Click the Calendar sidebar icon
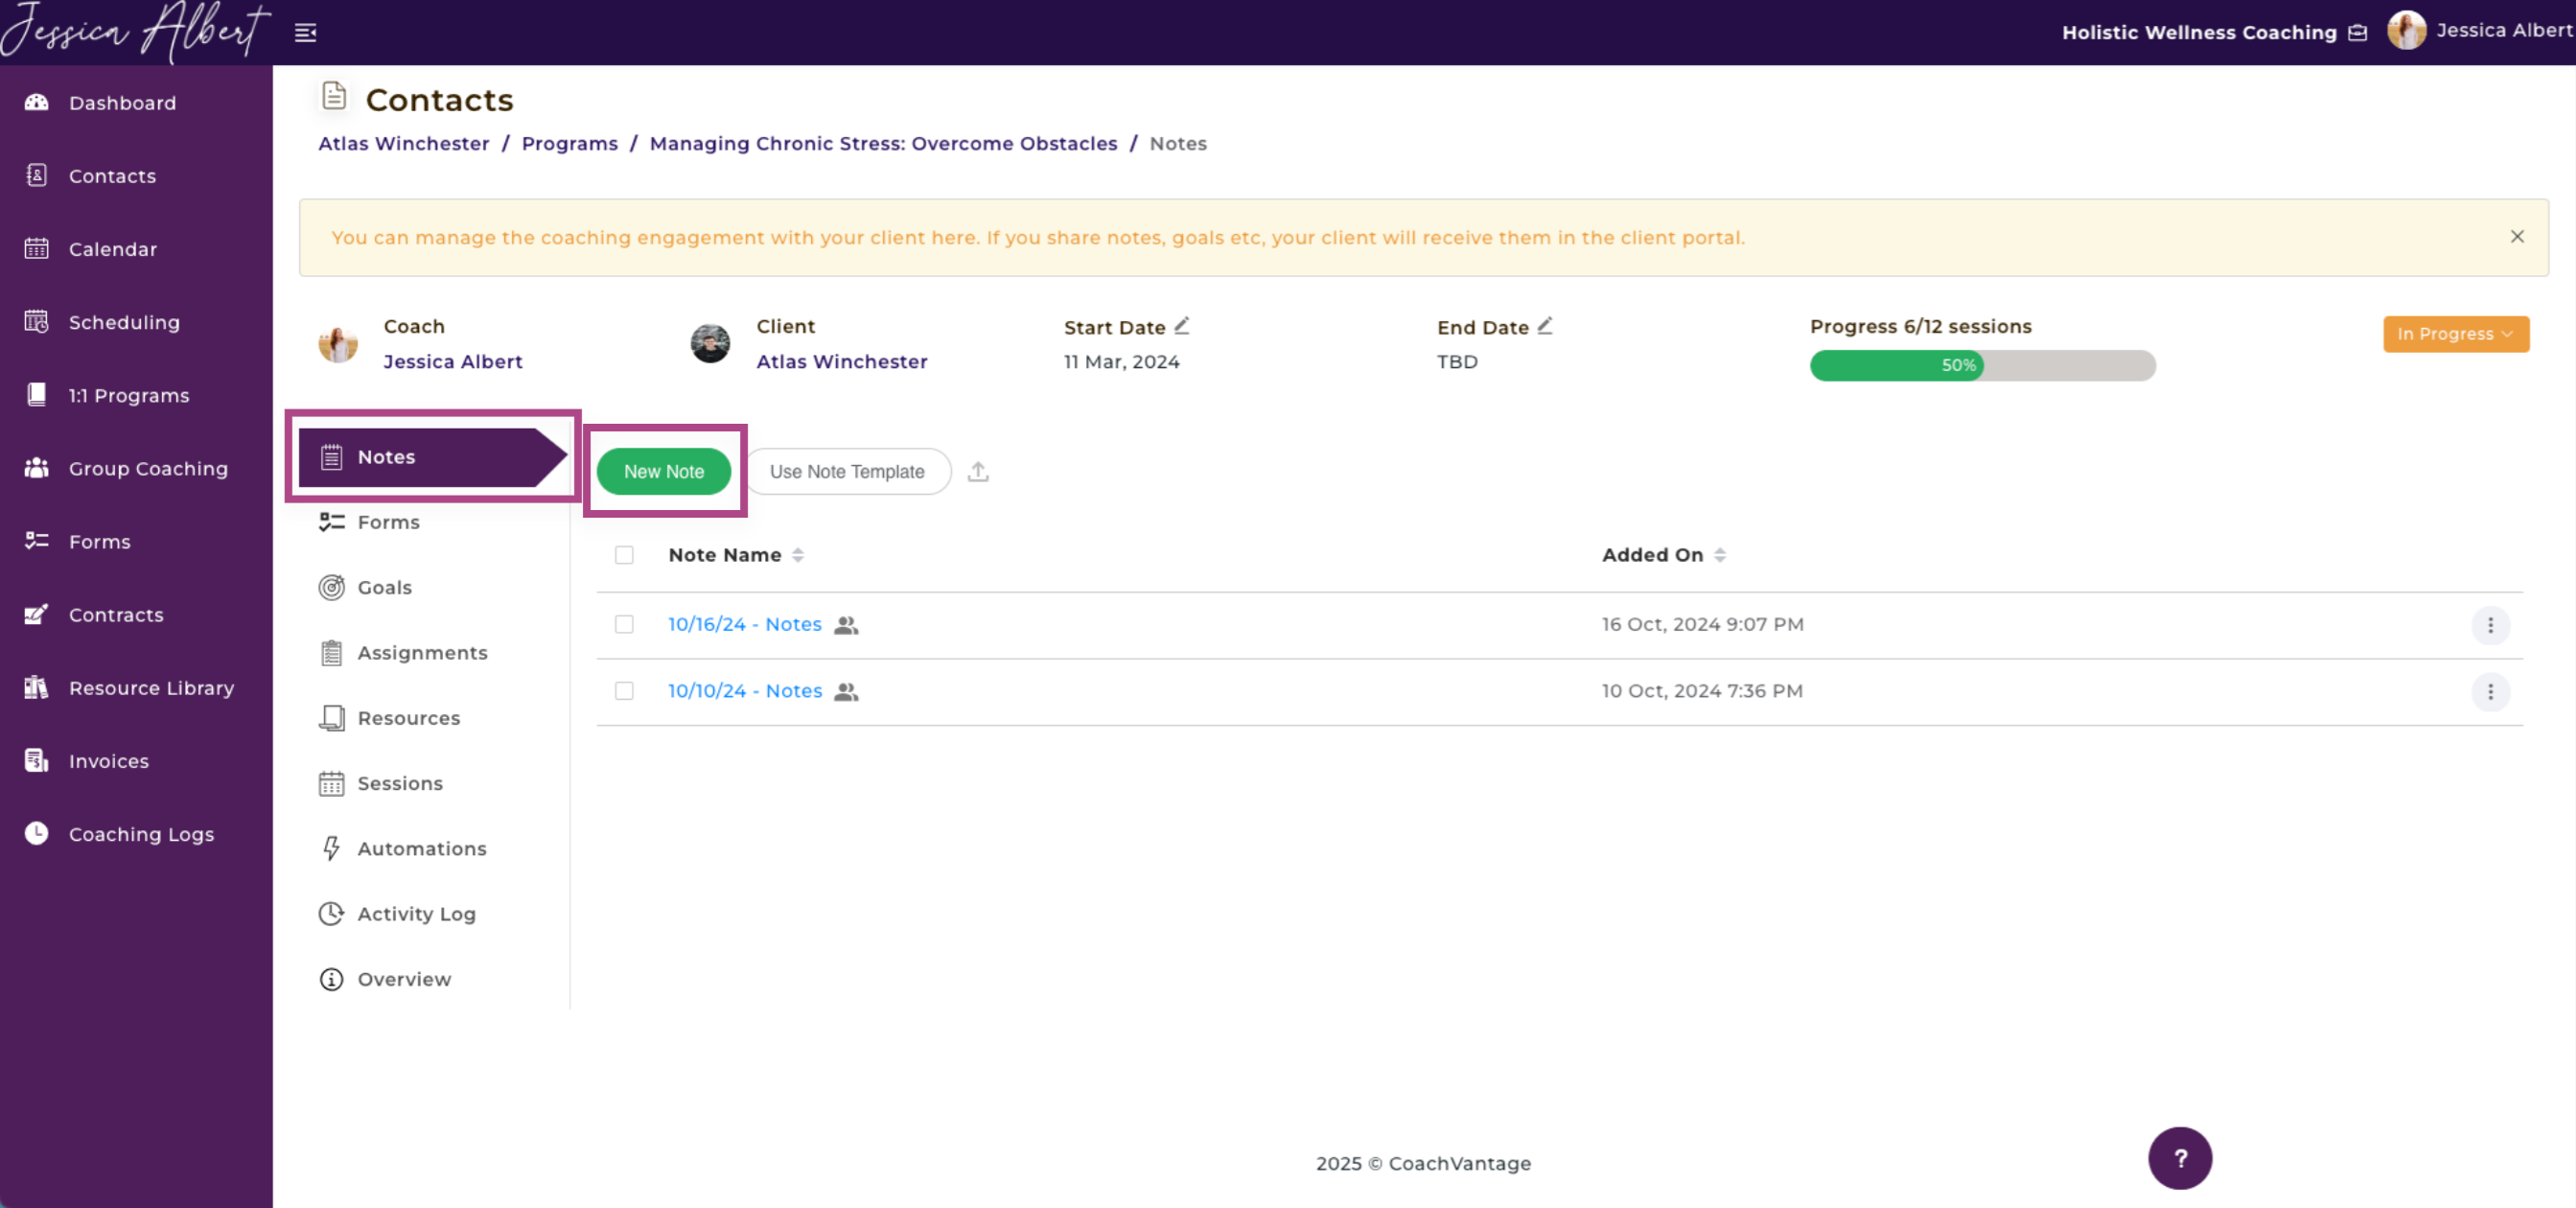This screenshot has width=2576, height=1208. 37,248
